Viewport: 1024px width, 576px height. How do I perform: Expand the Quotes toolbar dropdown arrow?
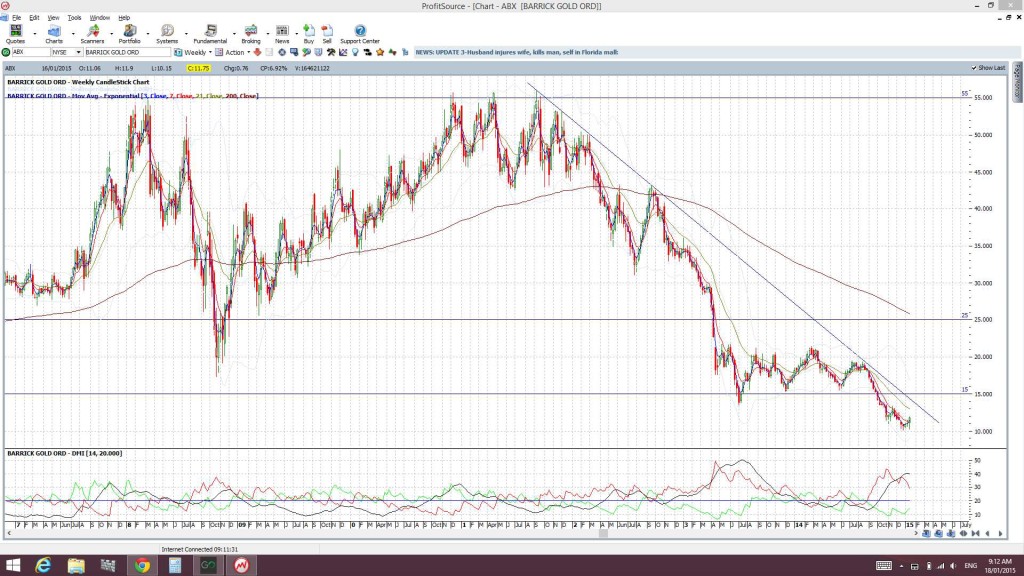35,33
